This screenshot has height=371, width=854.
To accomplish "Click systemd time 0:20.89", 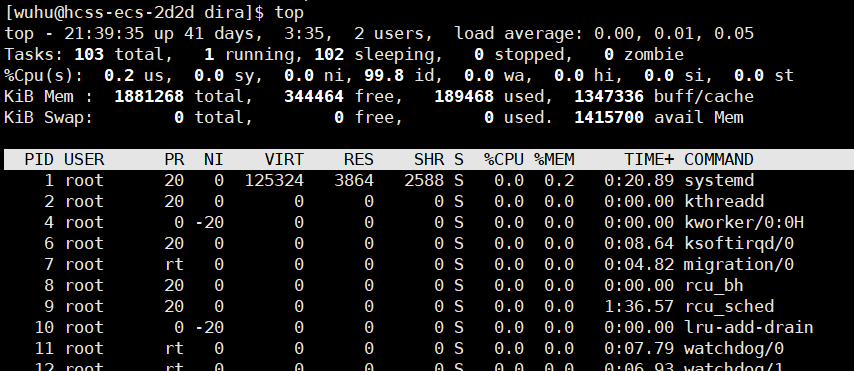I will 639,180.
